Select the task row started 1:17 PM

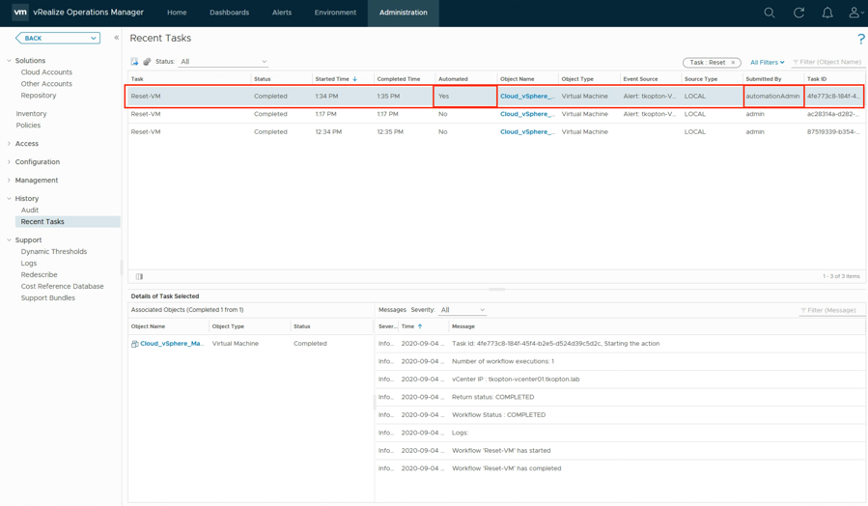coord(495,114)
